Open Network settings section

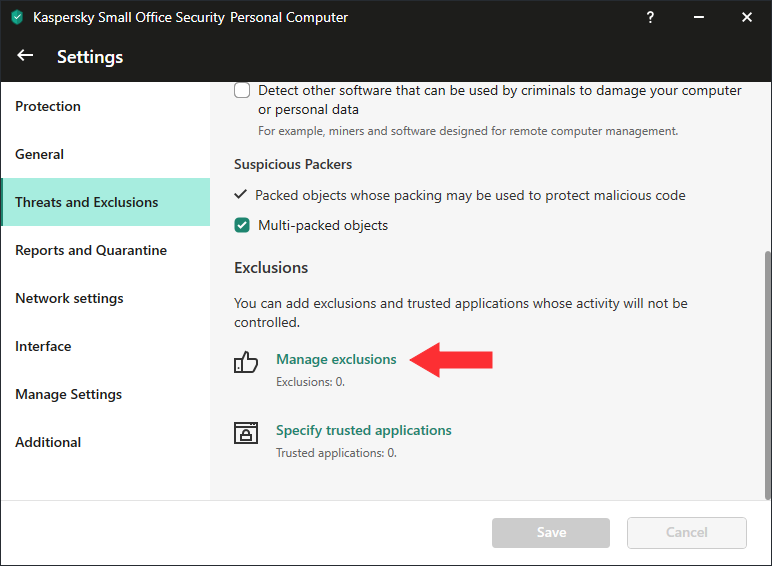[105, 298]
